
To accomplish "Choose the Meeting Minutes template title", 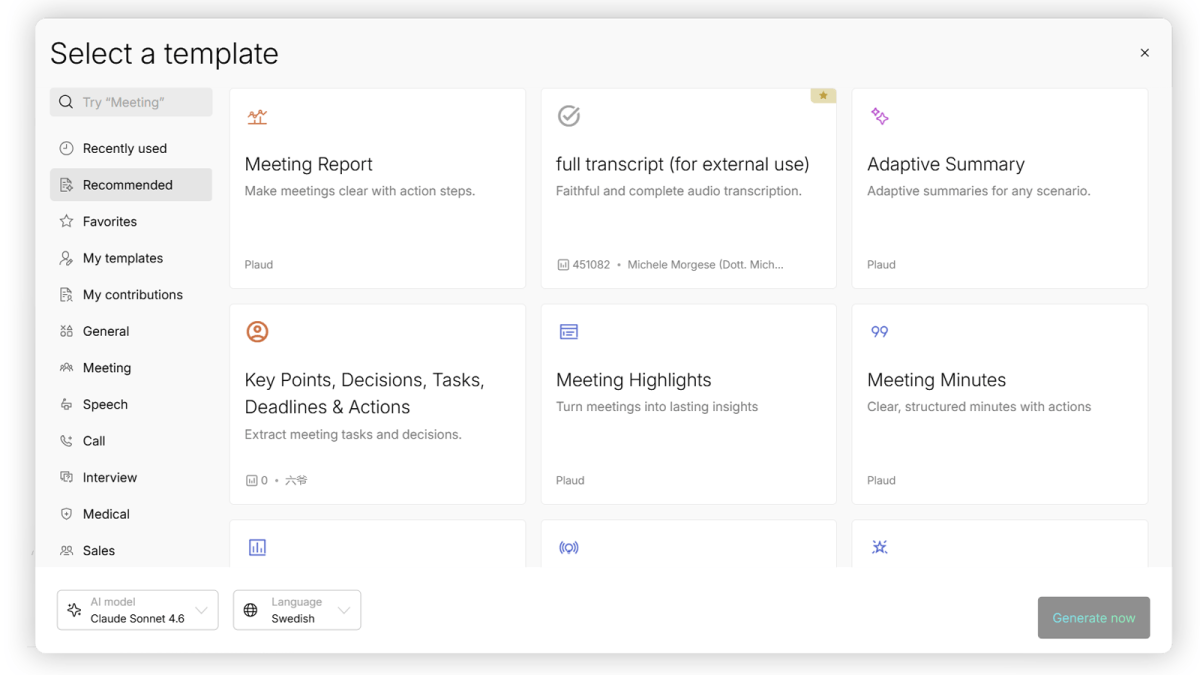I will coord(937,380).
